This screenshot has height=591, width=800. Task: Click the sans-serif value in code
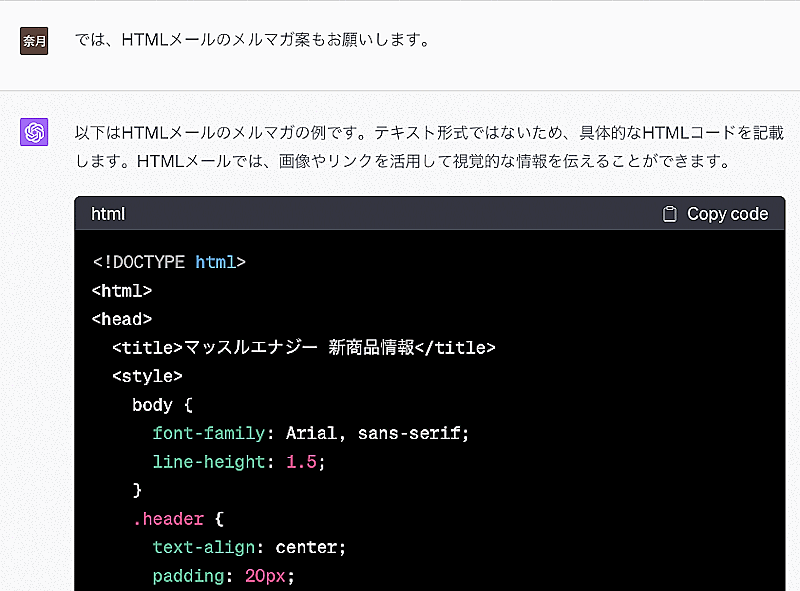(x=415, y=433)
